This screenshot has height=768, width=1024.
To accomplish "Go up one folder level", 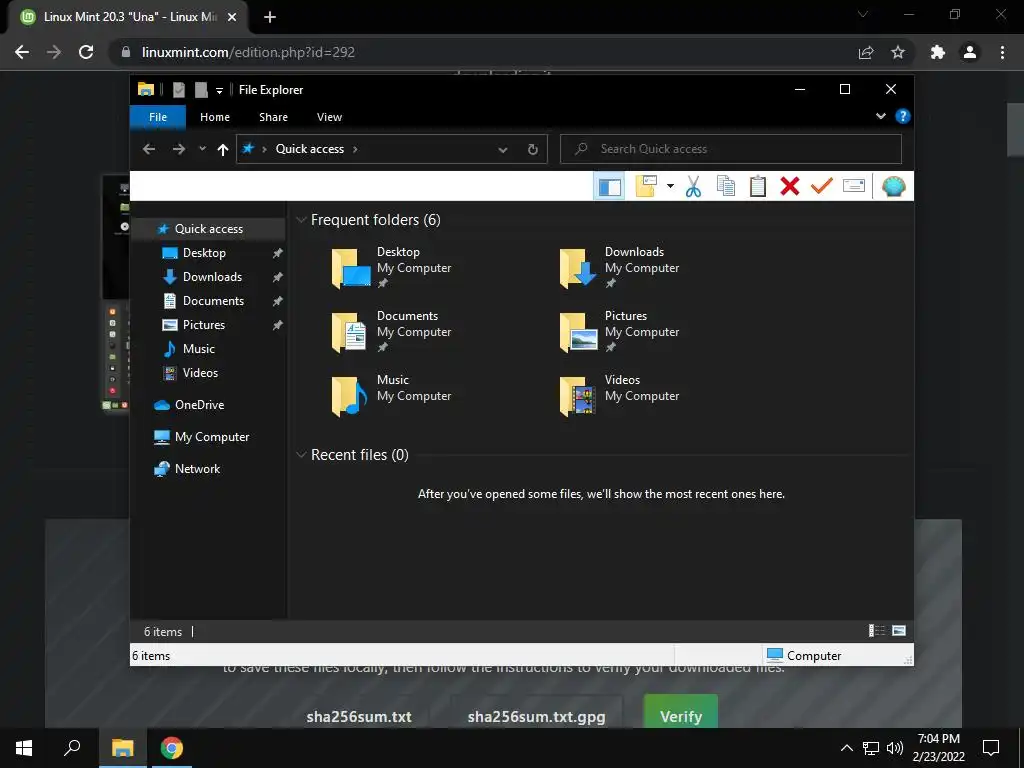I will [x=223, y=150].
